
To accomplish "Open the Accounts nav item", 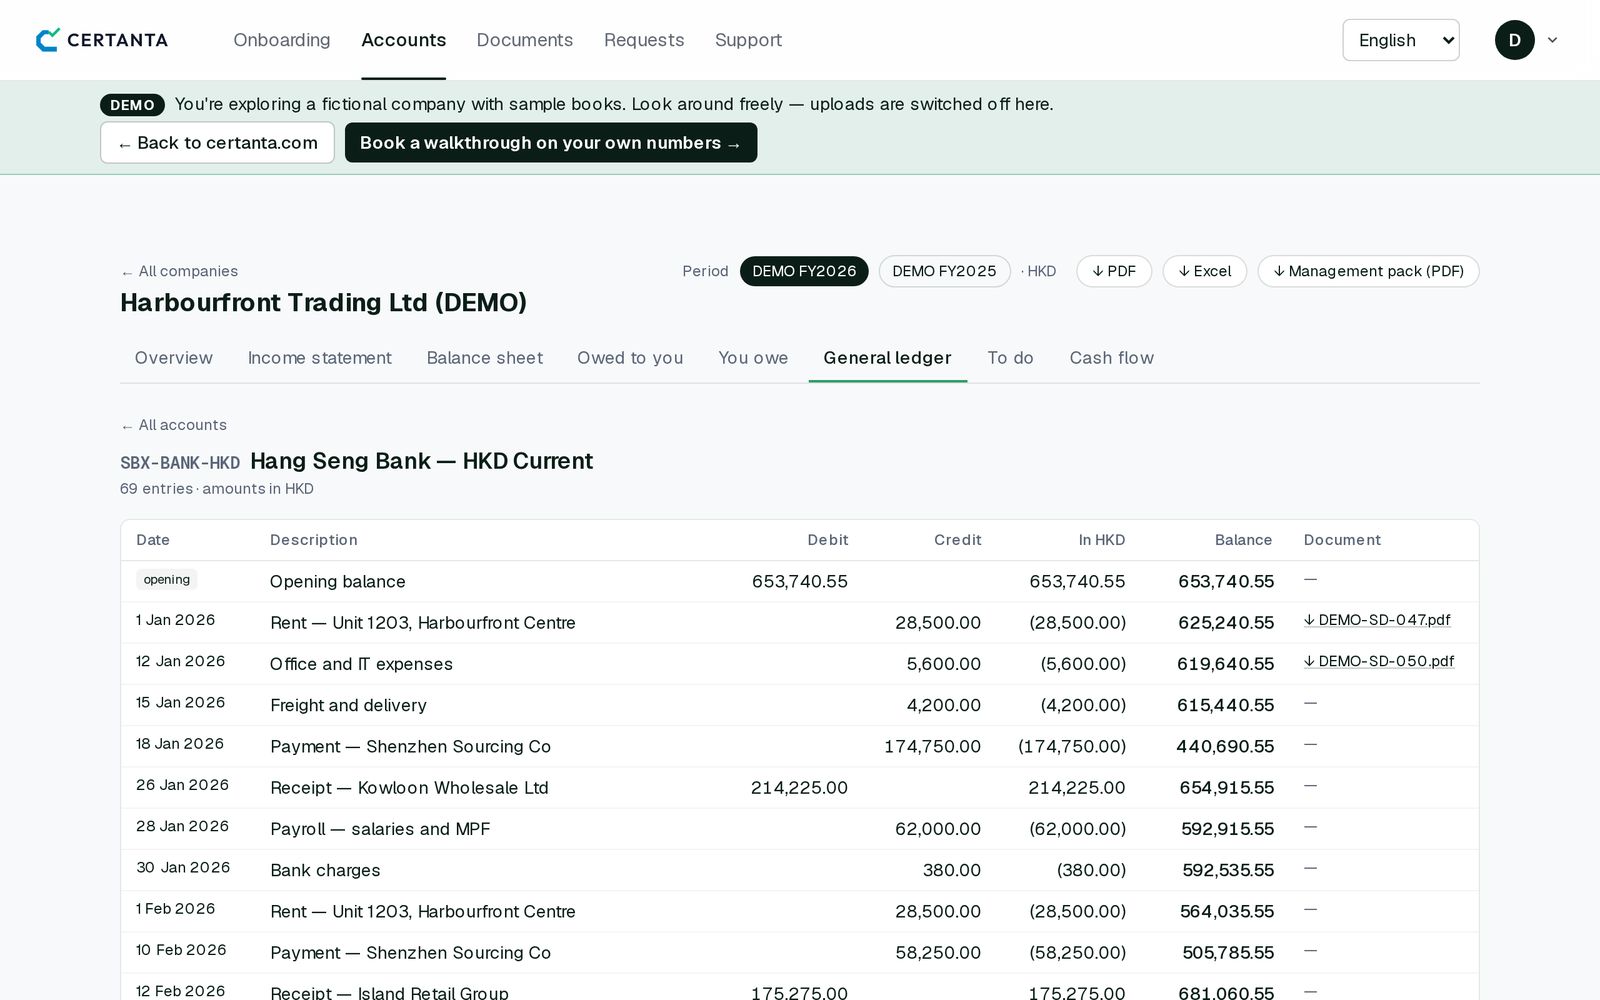I will [x=404, y=40].
